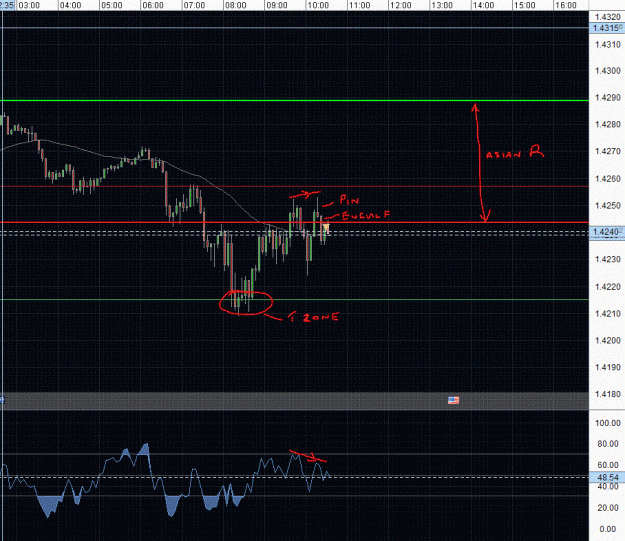Click the 80.00 oscillator scale label
The height and width of the screenshot is (541, 625).
(x=608, y=444)
